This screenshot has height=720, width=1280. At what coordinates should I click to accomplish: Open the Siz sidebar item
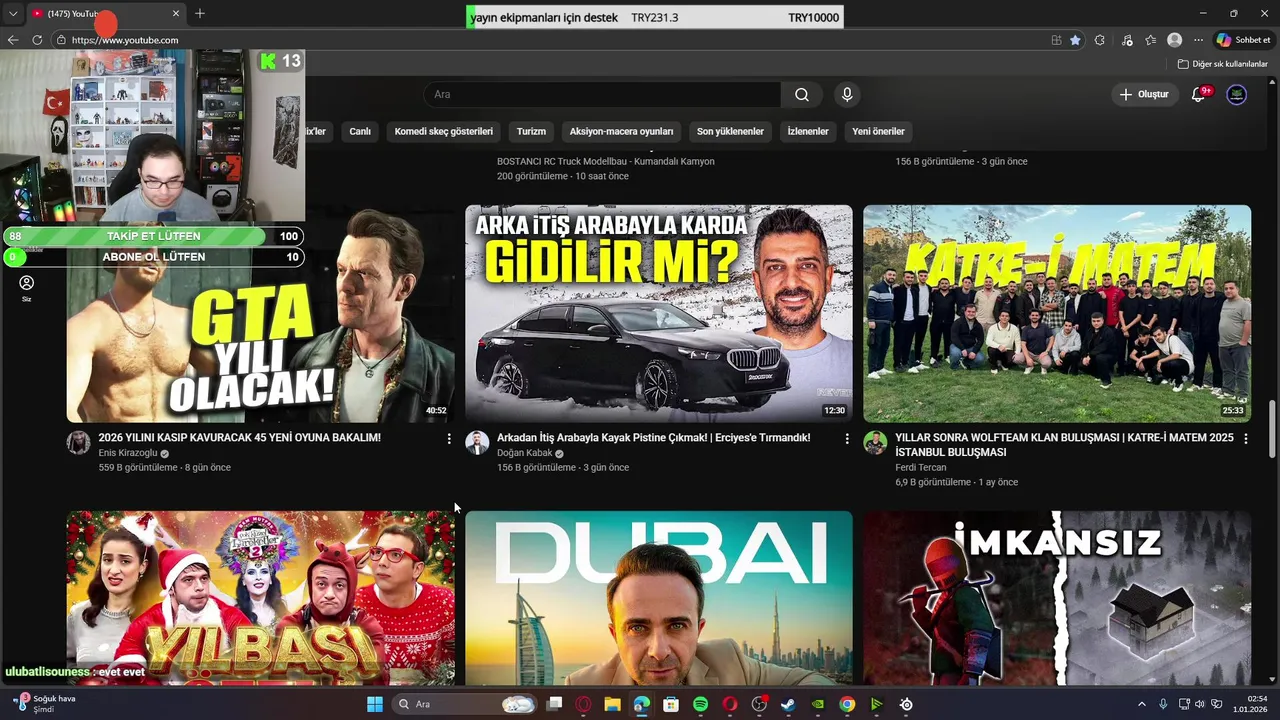click(x=27, y=288)
